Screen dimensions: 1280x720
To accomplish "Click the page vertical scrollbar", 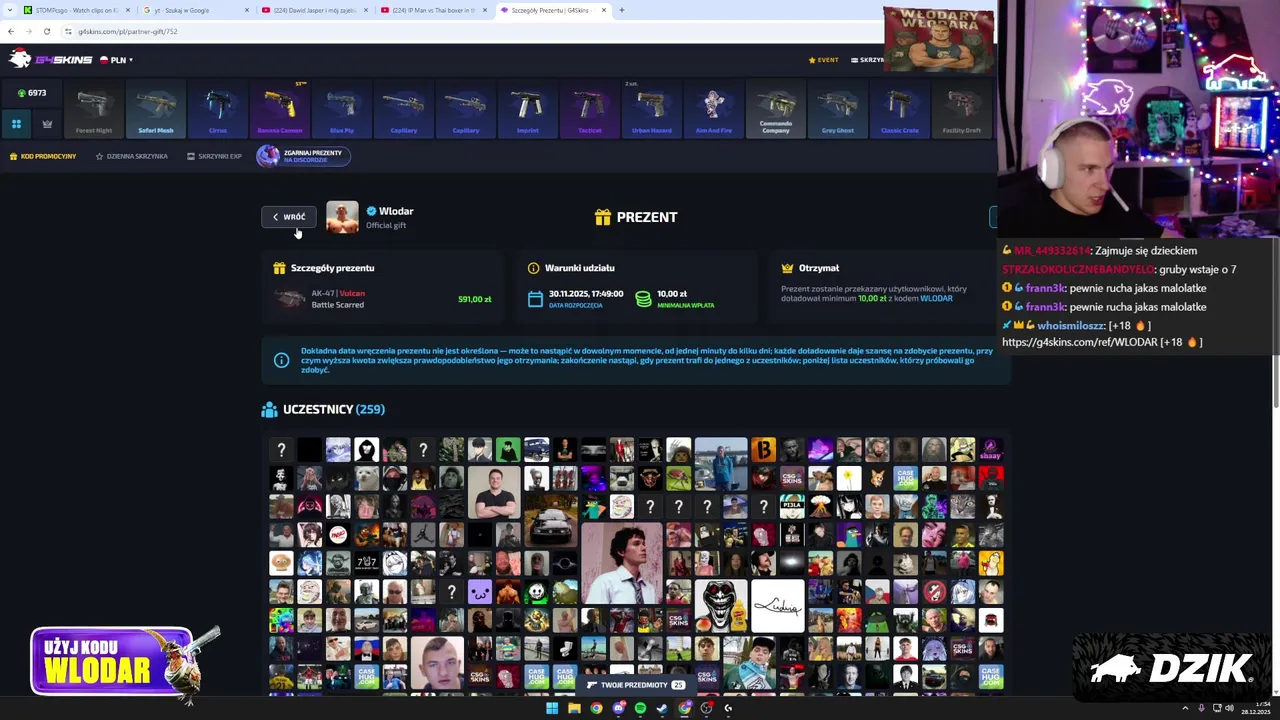I will 1275,380.
